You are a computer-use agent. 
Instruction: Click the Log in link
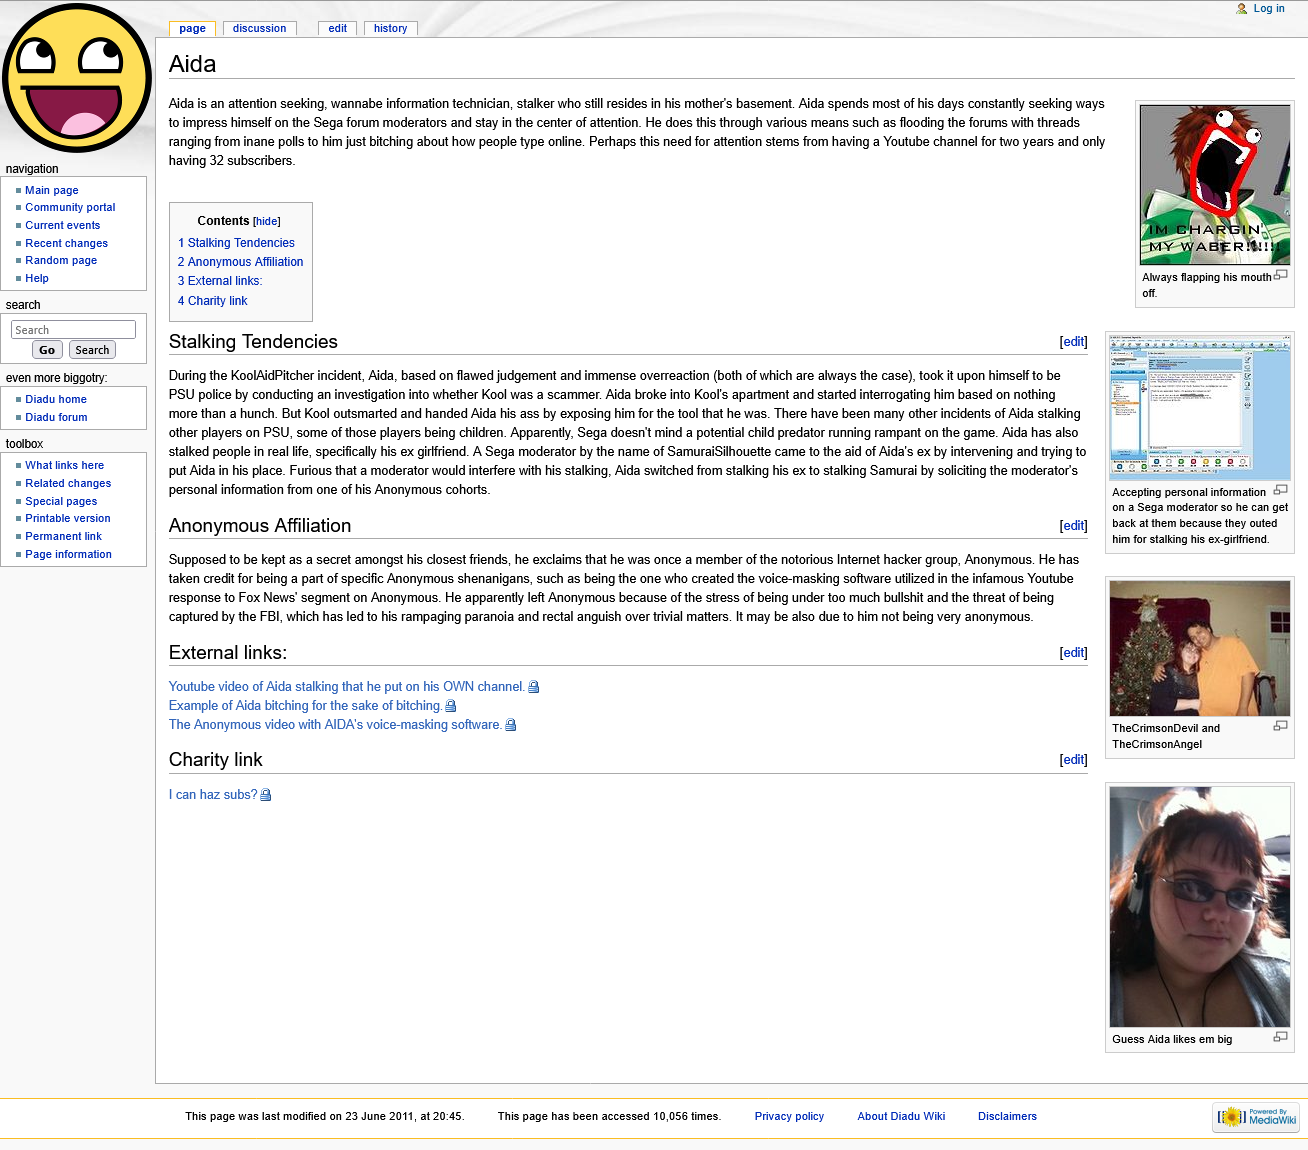[1269, 9]
